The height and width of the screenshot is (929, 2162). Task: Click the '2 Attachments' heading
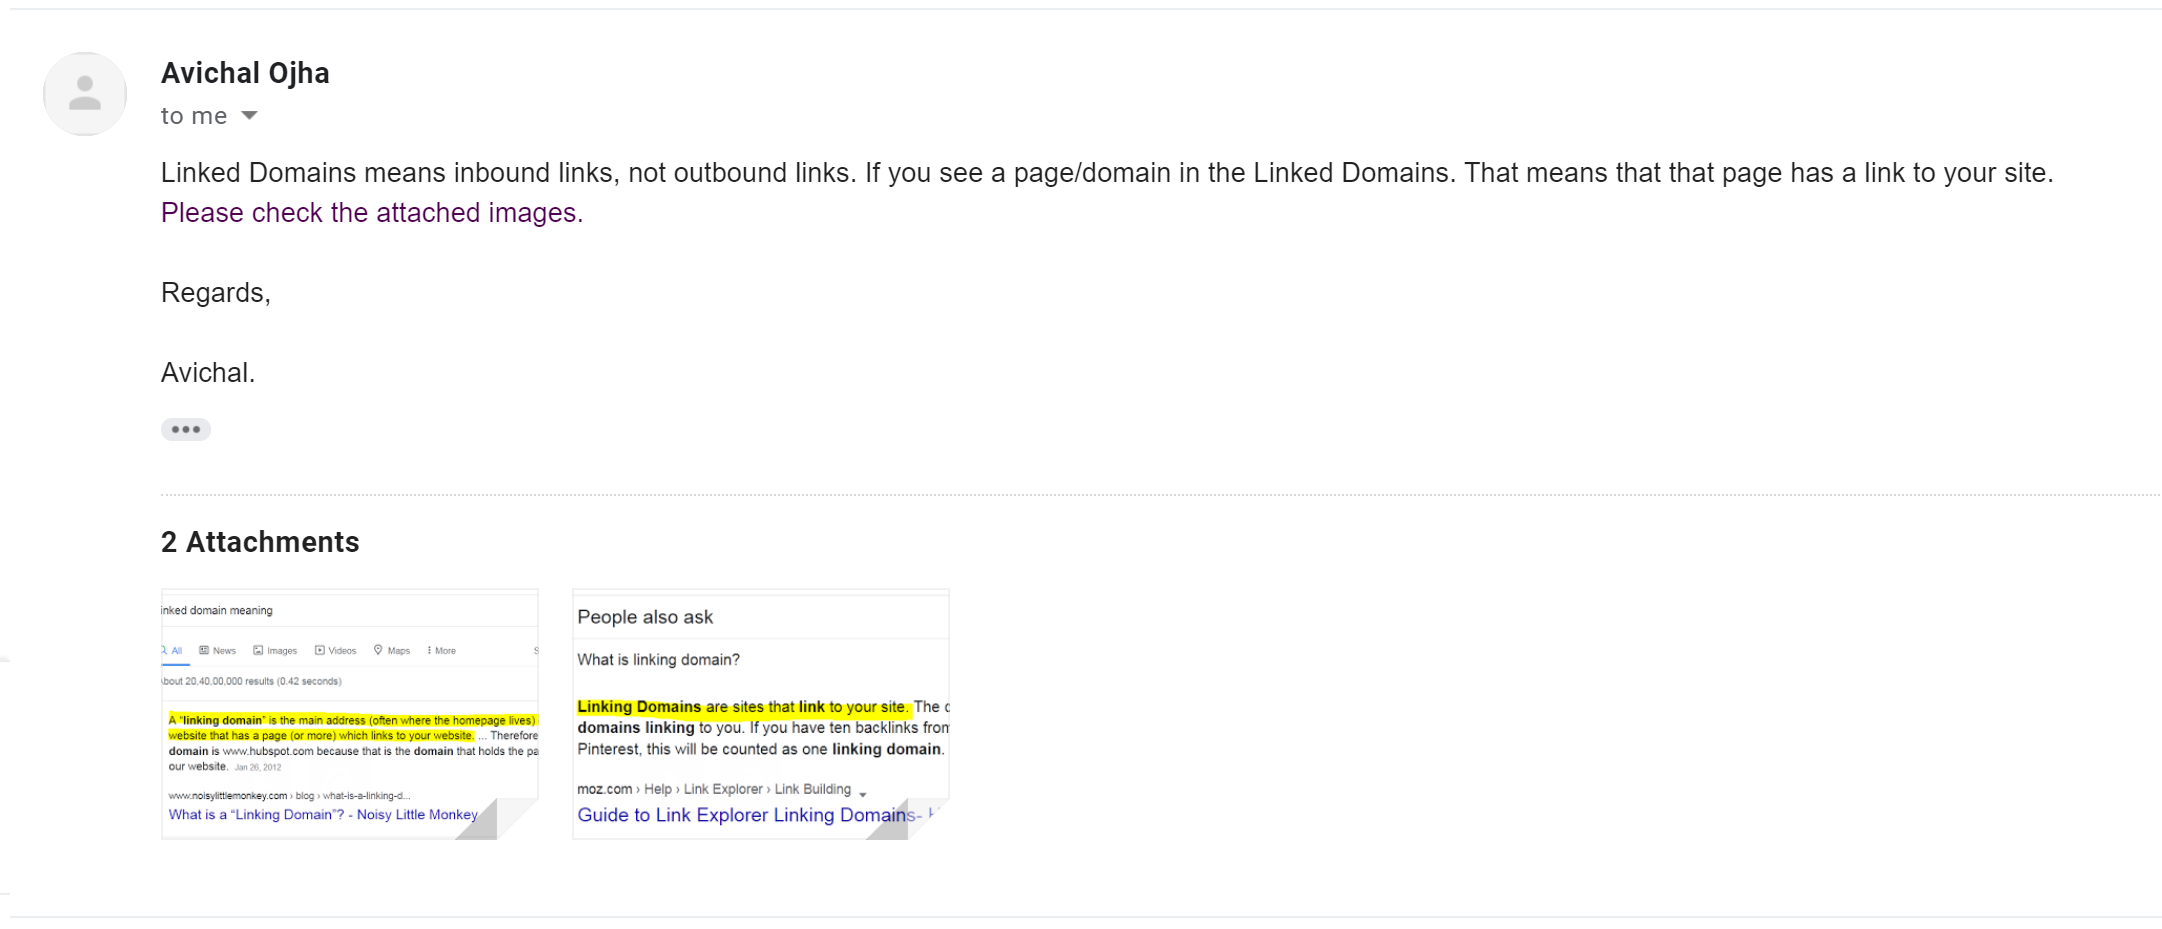click(260, 542)
